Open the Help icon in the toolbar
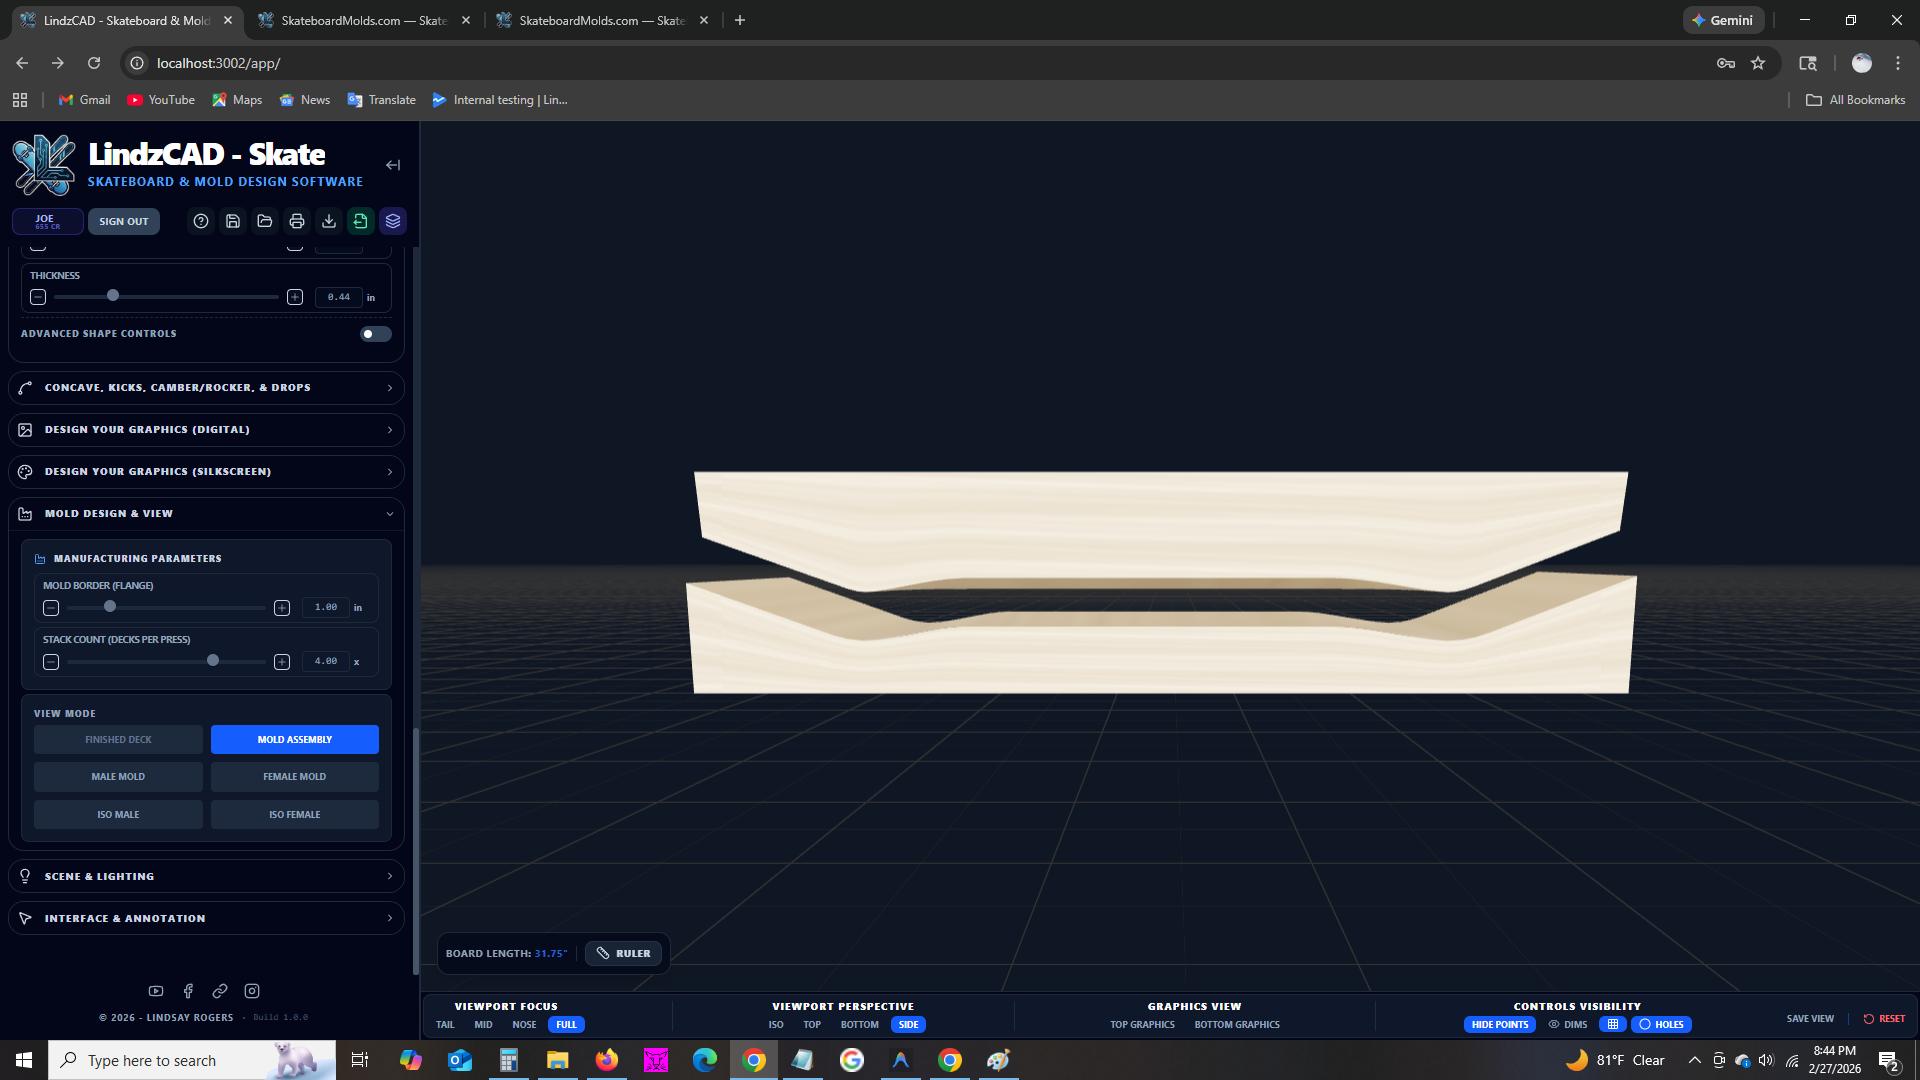This screenshot has width=1920, height=1080. 201,221
